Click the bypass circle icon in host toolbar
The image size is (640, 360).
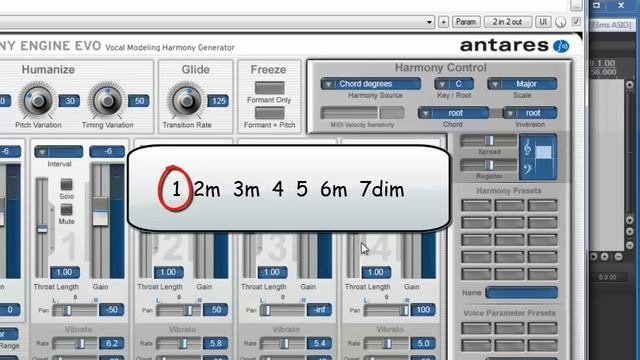click(x=561, y=22)
